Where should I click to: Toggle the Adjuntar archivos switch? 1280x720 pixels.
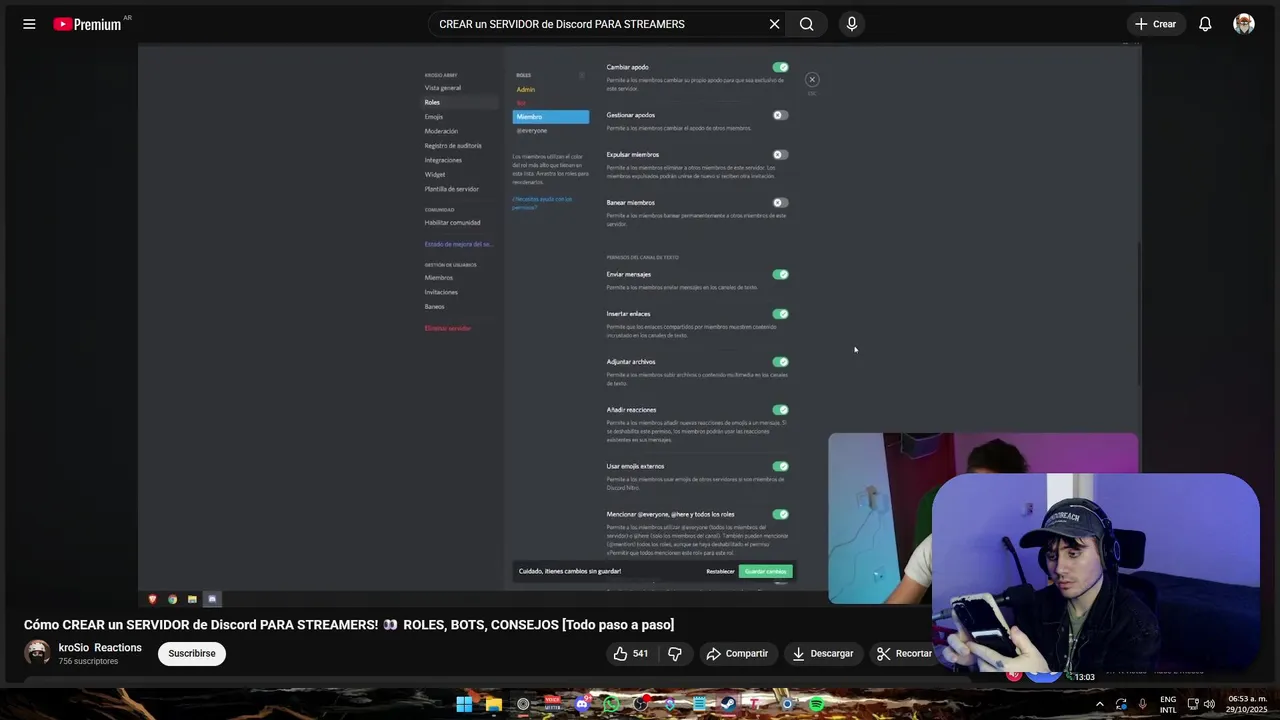pyautogui.click(x=780, y=362)
